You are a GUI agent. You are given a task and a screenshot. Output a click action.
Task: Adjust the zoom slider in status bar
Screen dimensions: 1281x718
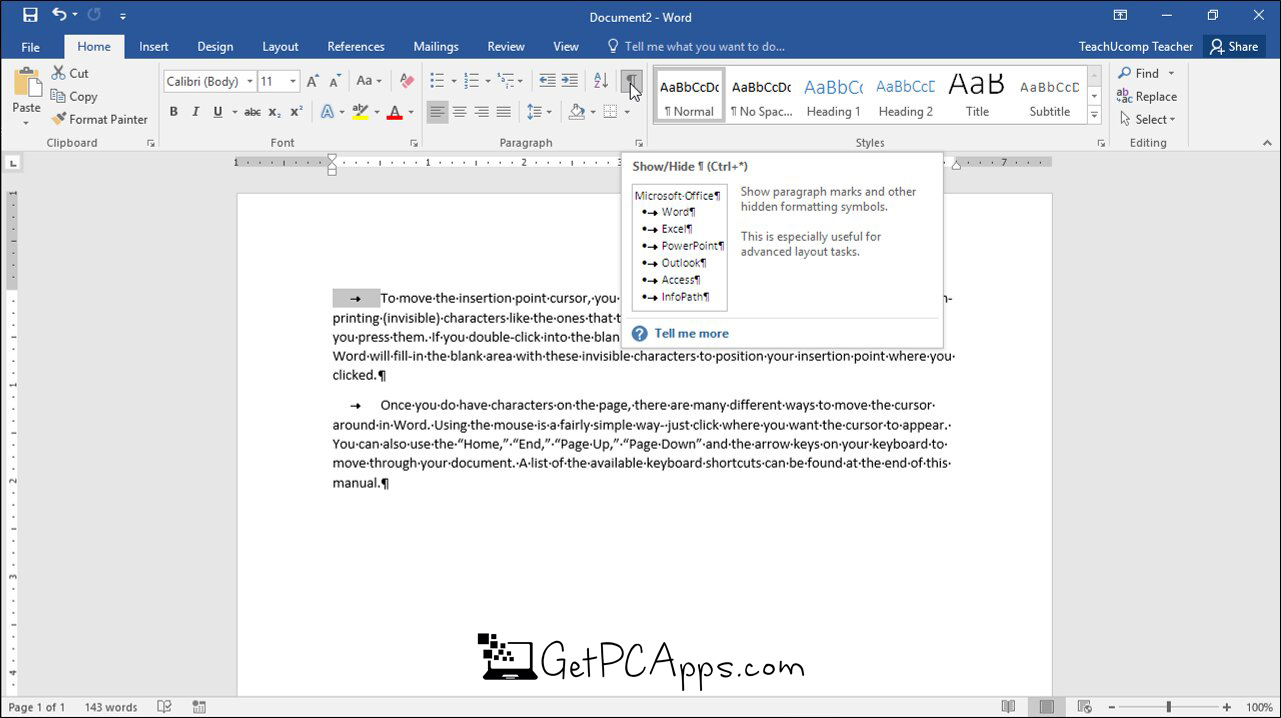pos(1168,707)
